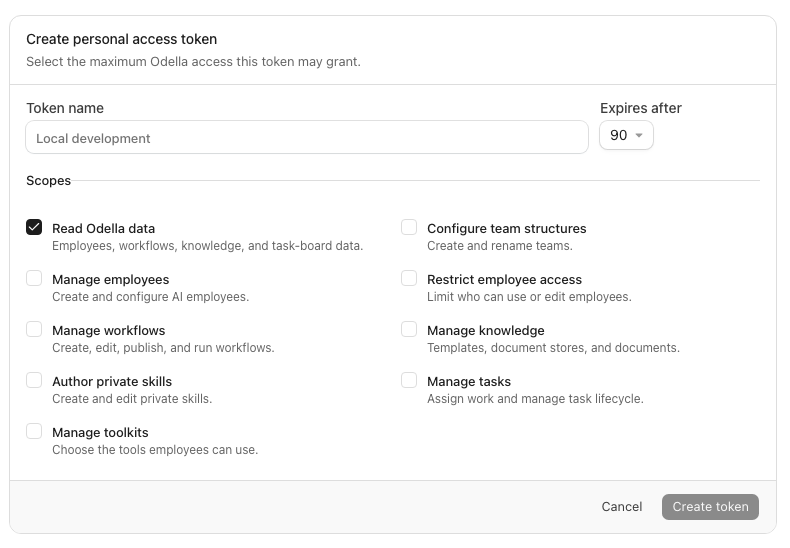Click the 'Manage employees' label text
790x548 pixels.
tap(111, 280)
